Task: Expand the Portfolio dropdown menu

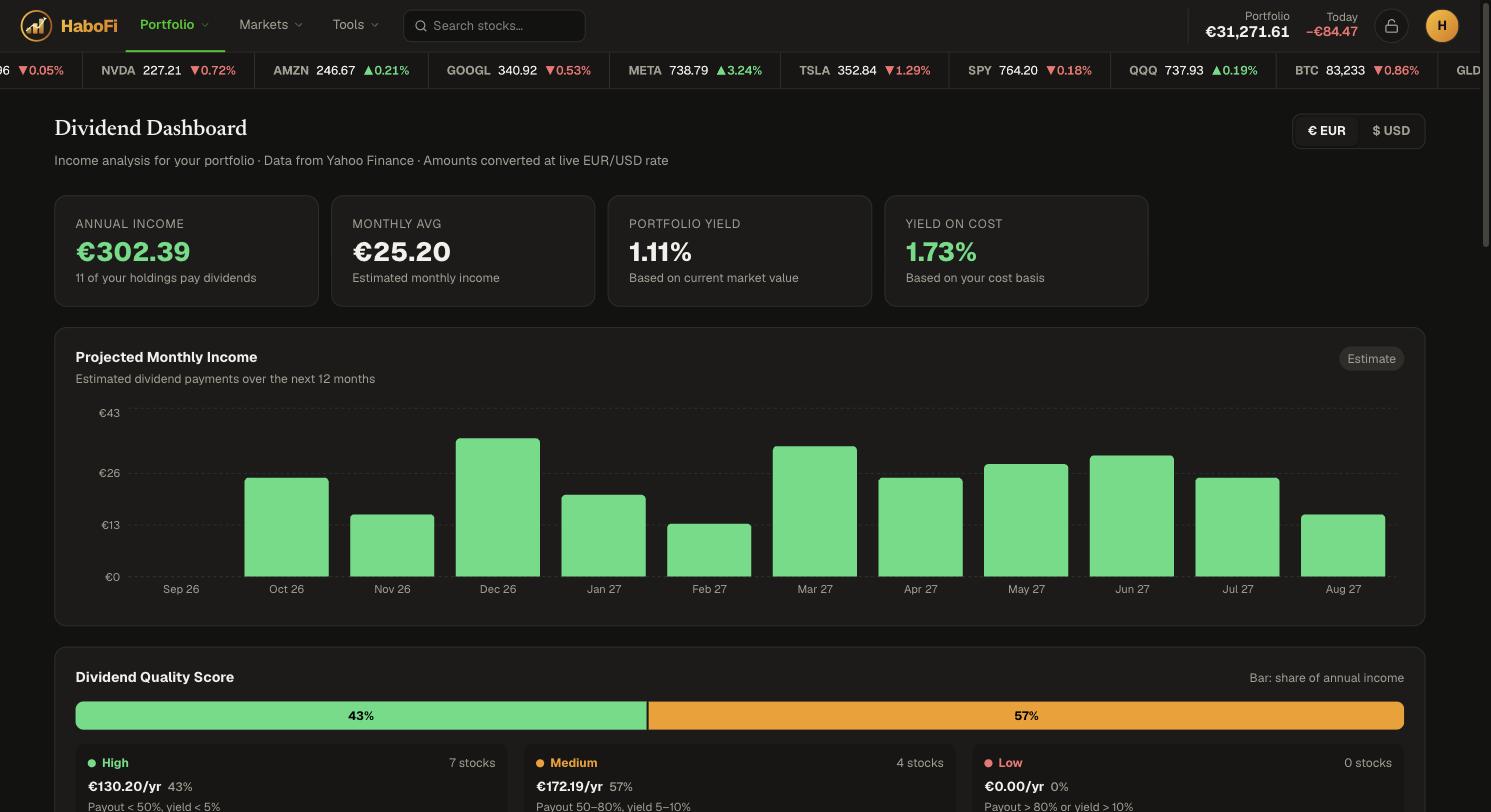Action: 175,25
